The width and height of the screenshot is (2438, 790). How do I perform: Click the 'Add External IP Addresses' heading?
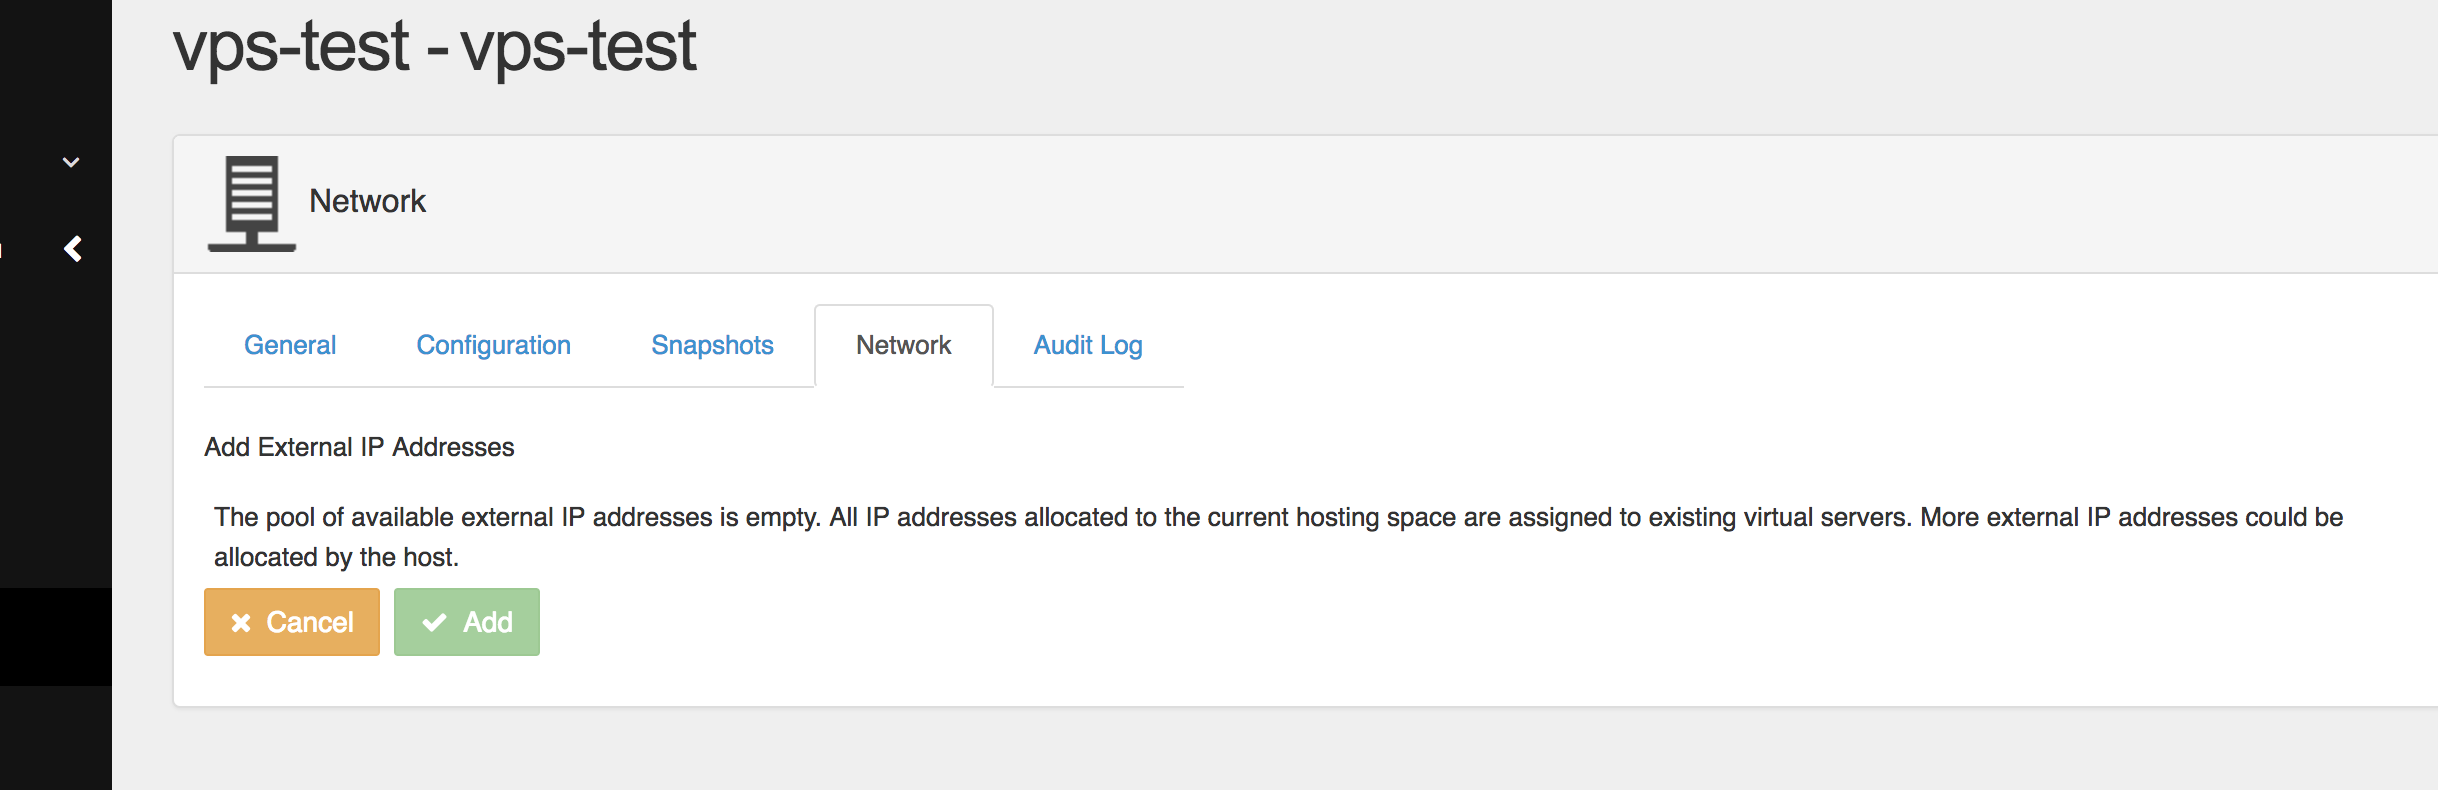click(359, 447)
